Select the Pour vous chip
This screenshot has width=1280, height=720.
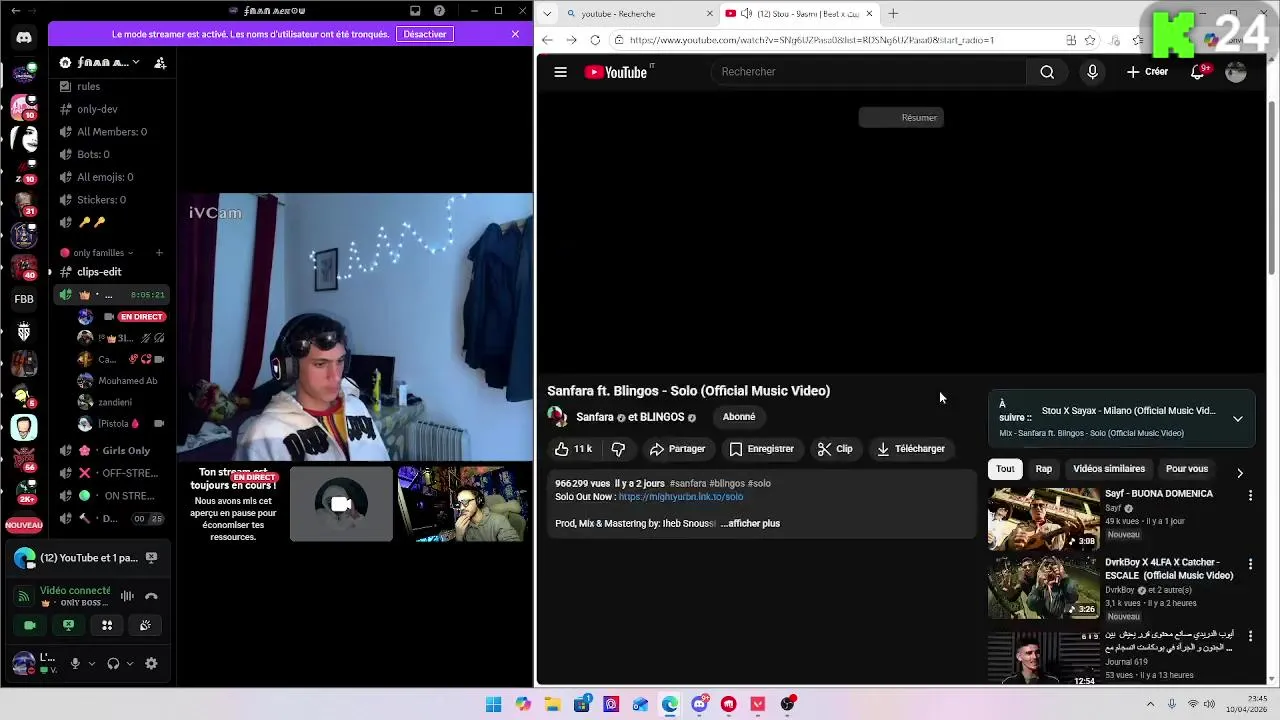tap(1187, 469)
